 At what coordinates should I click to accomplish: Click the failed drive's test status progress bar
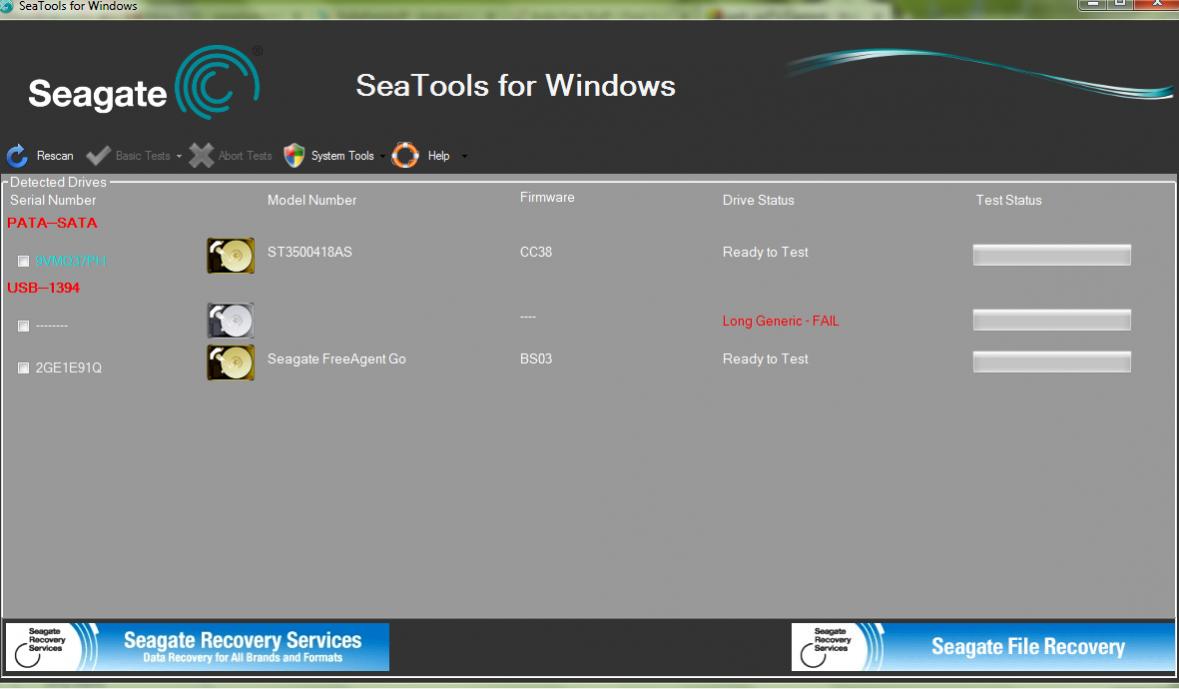pos(1051,320)
